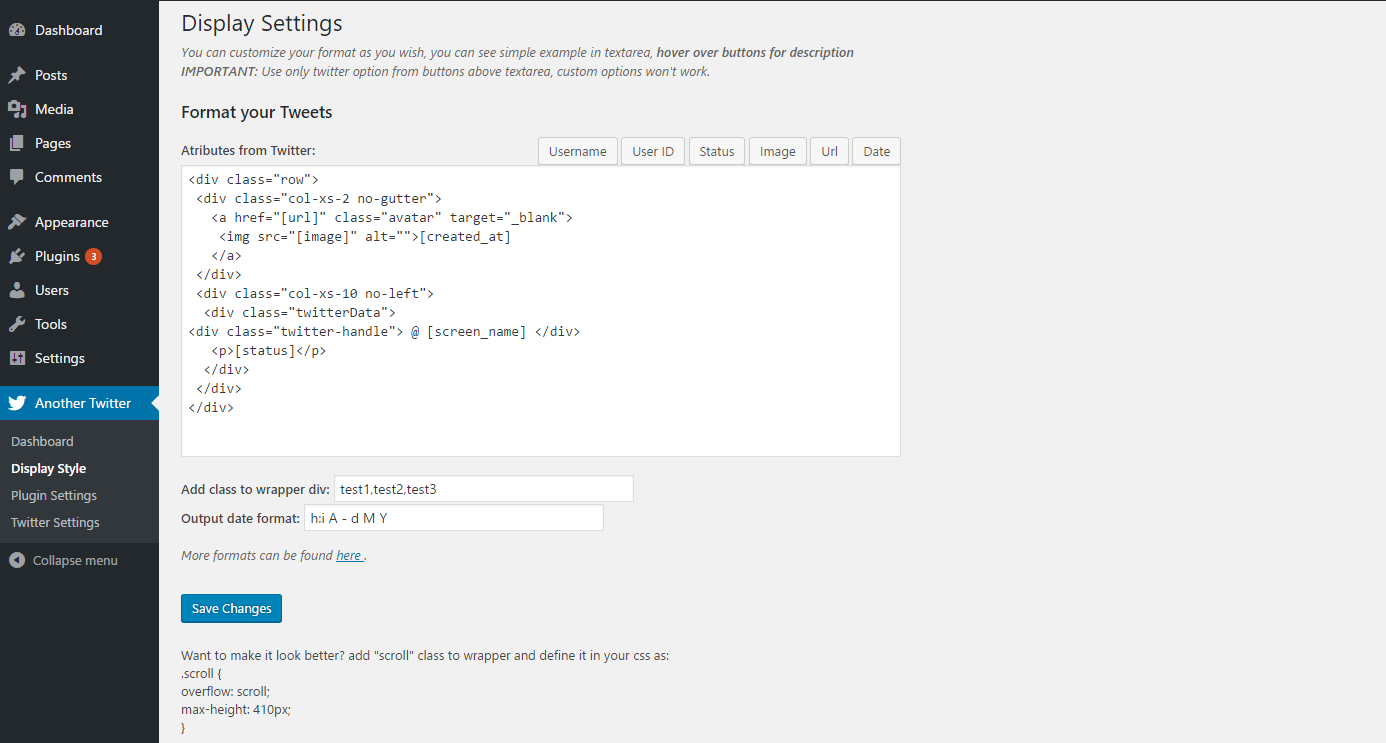
Task: Open the Posts menu label
Action: (x=51, y=75)
